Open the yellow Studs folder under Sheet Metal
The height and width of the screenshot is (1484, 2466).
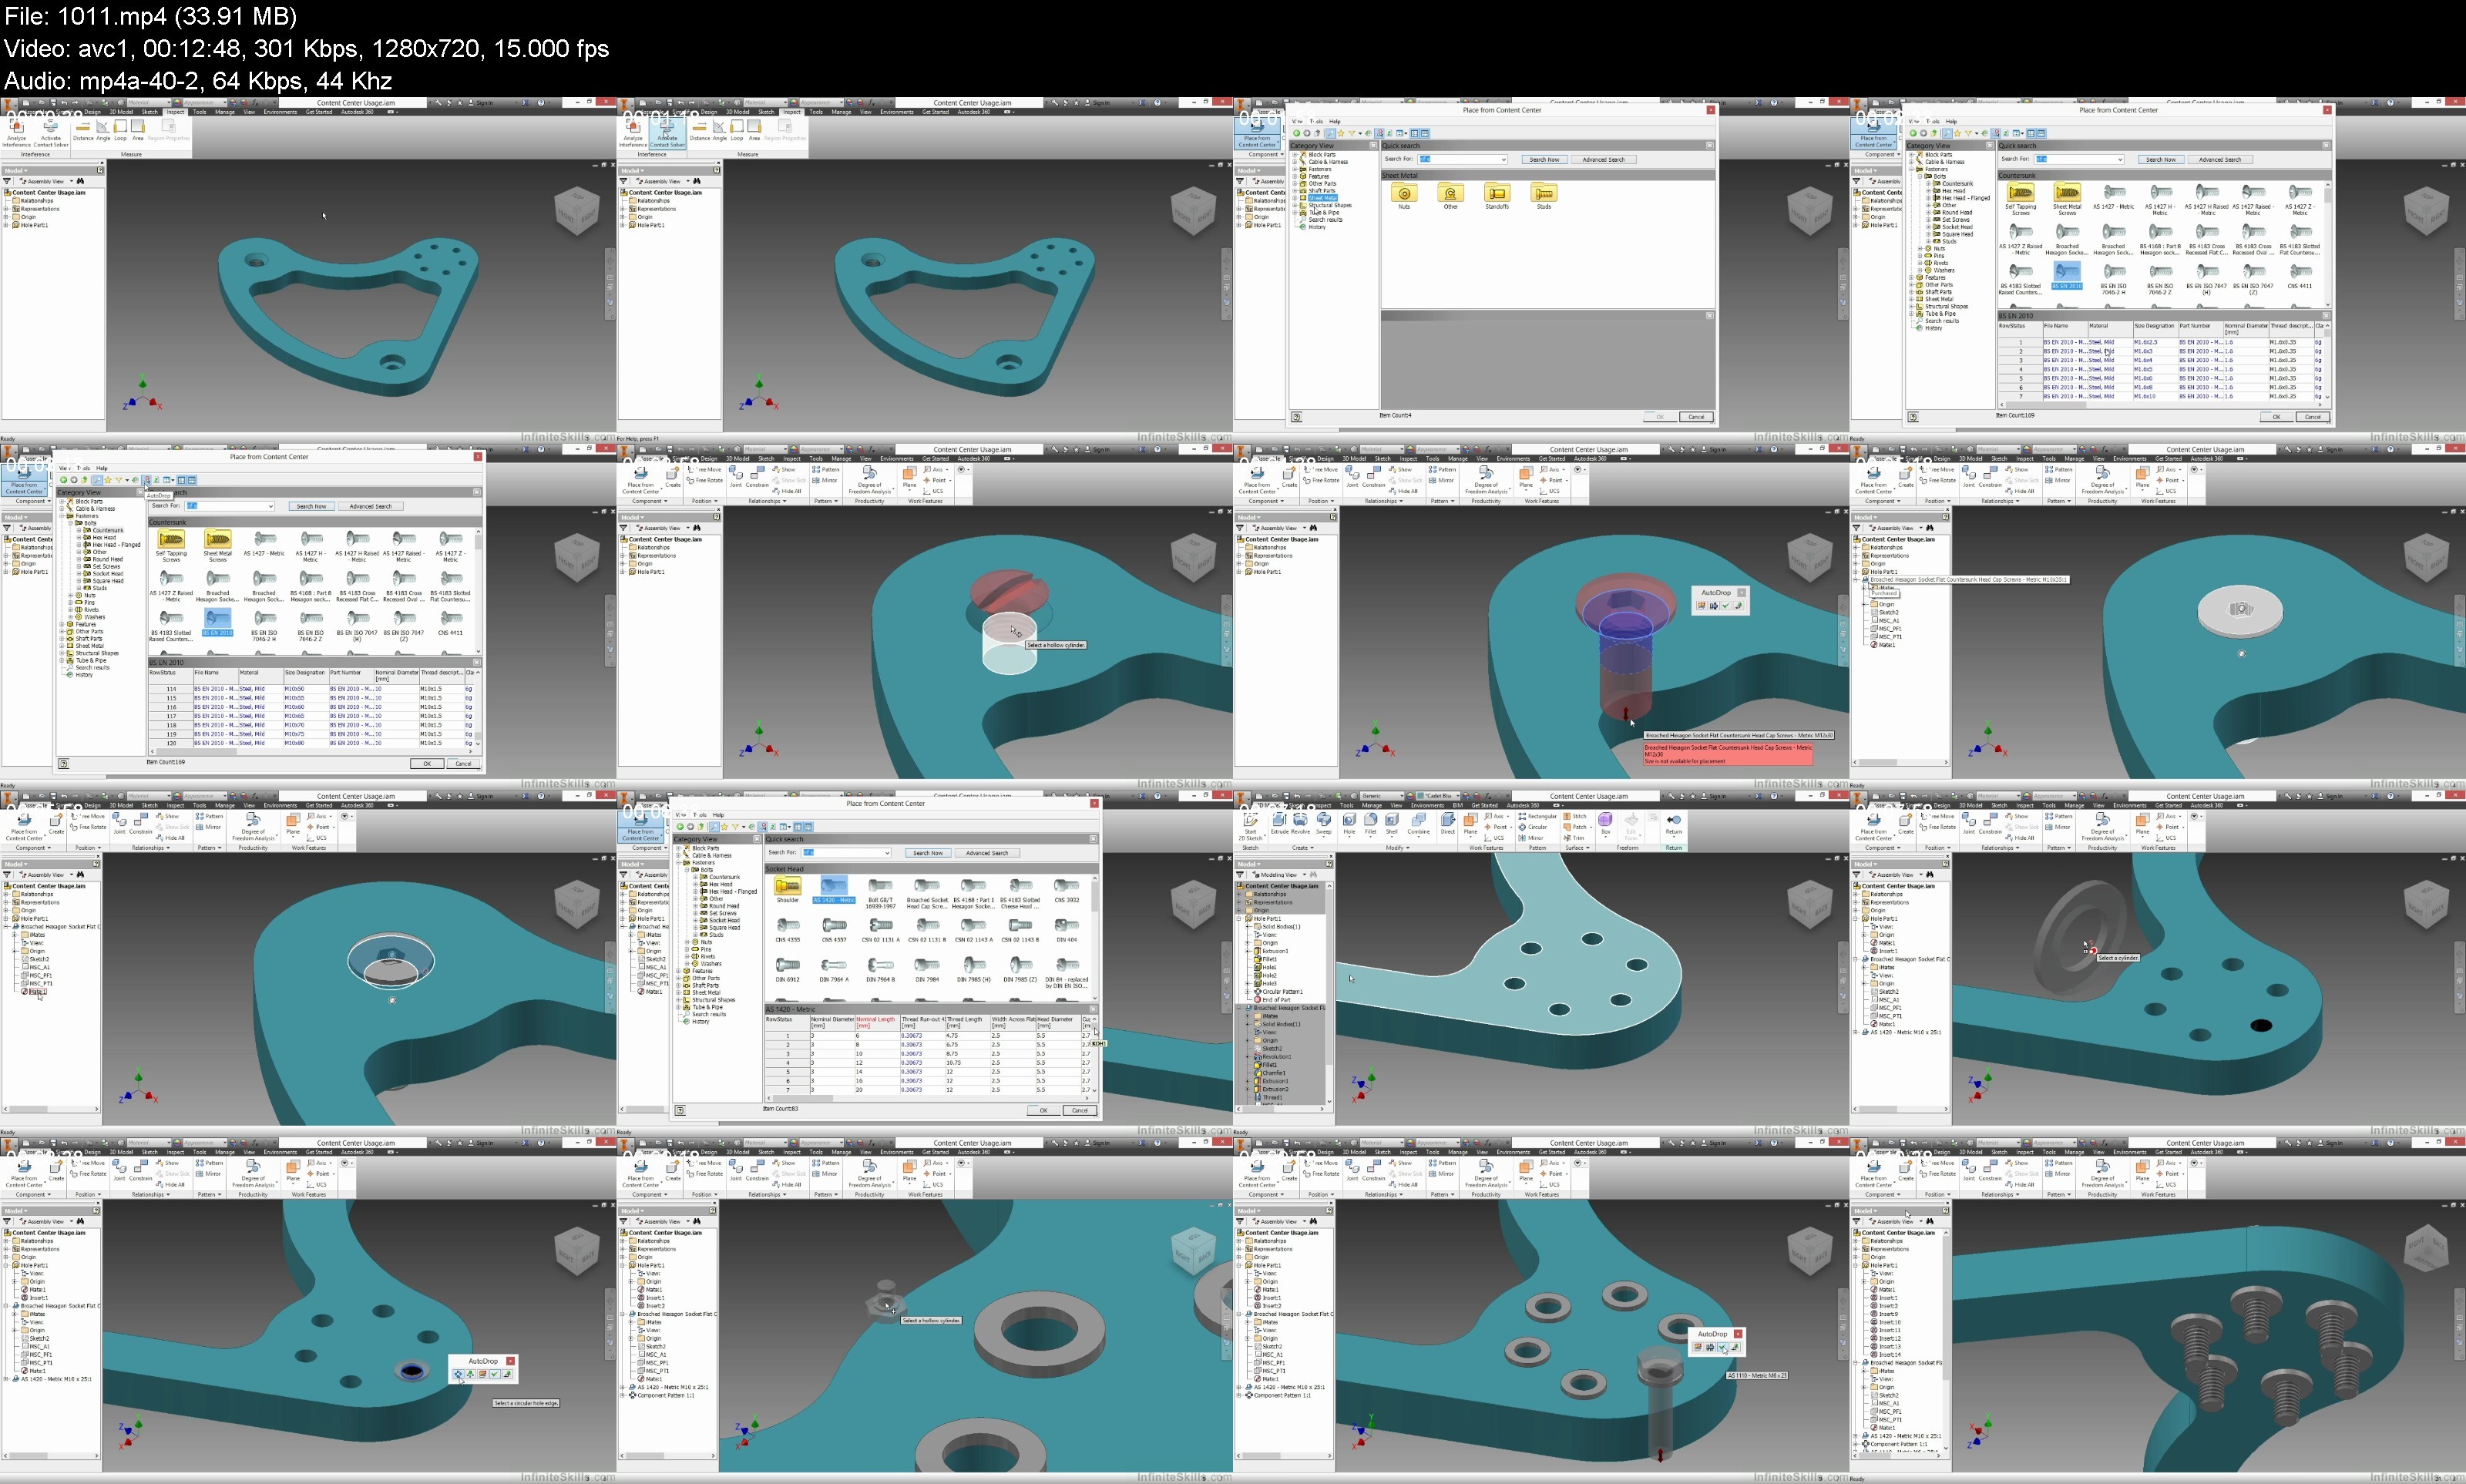tap(1544, 194)
